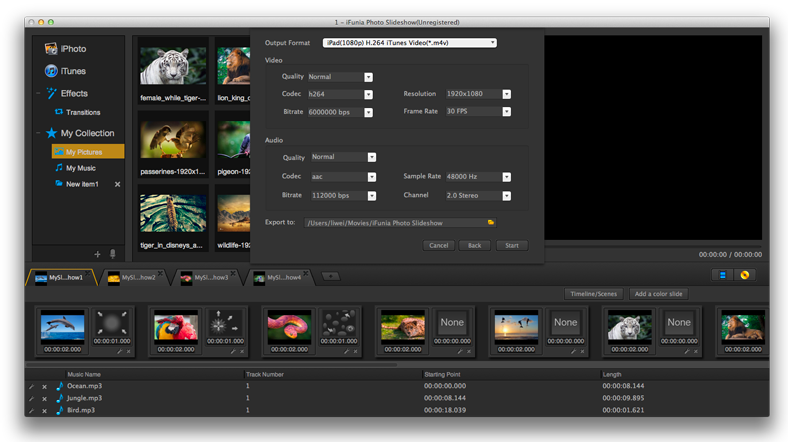Open Transitions under Effects
This screenshot has height=442, width=788.
(x=78, y=112)
